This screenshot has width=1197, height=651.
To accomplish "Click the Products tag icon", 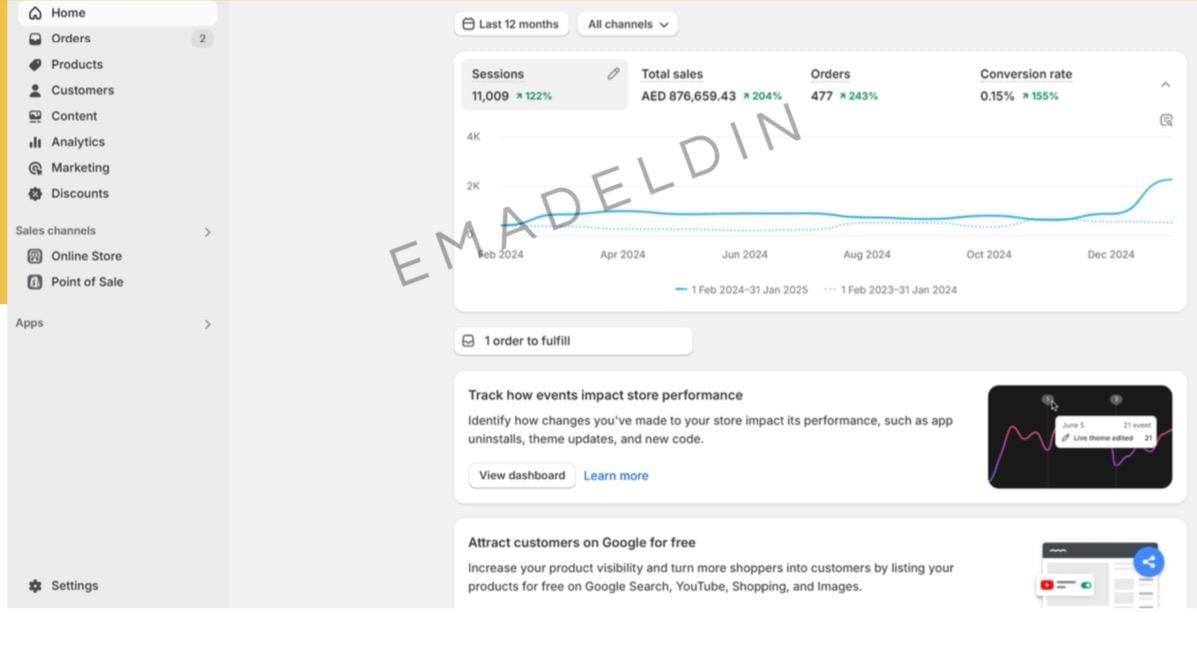I will [x=35, y=65].
